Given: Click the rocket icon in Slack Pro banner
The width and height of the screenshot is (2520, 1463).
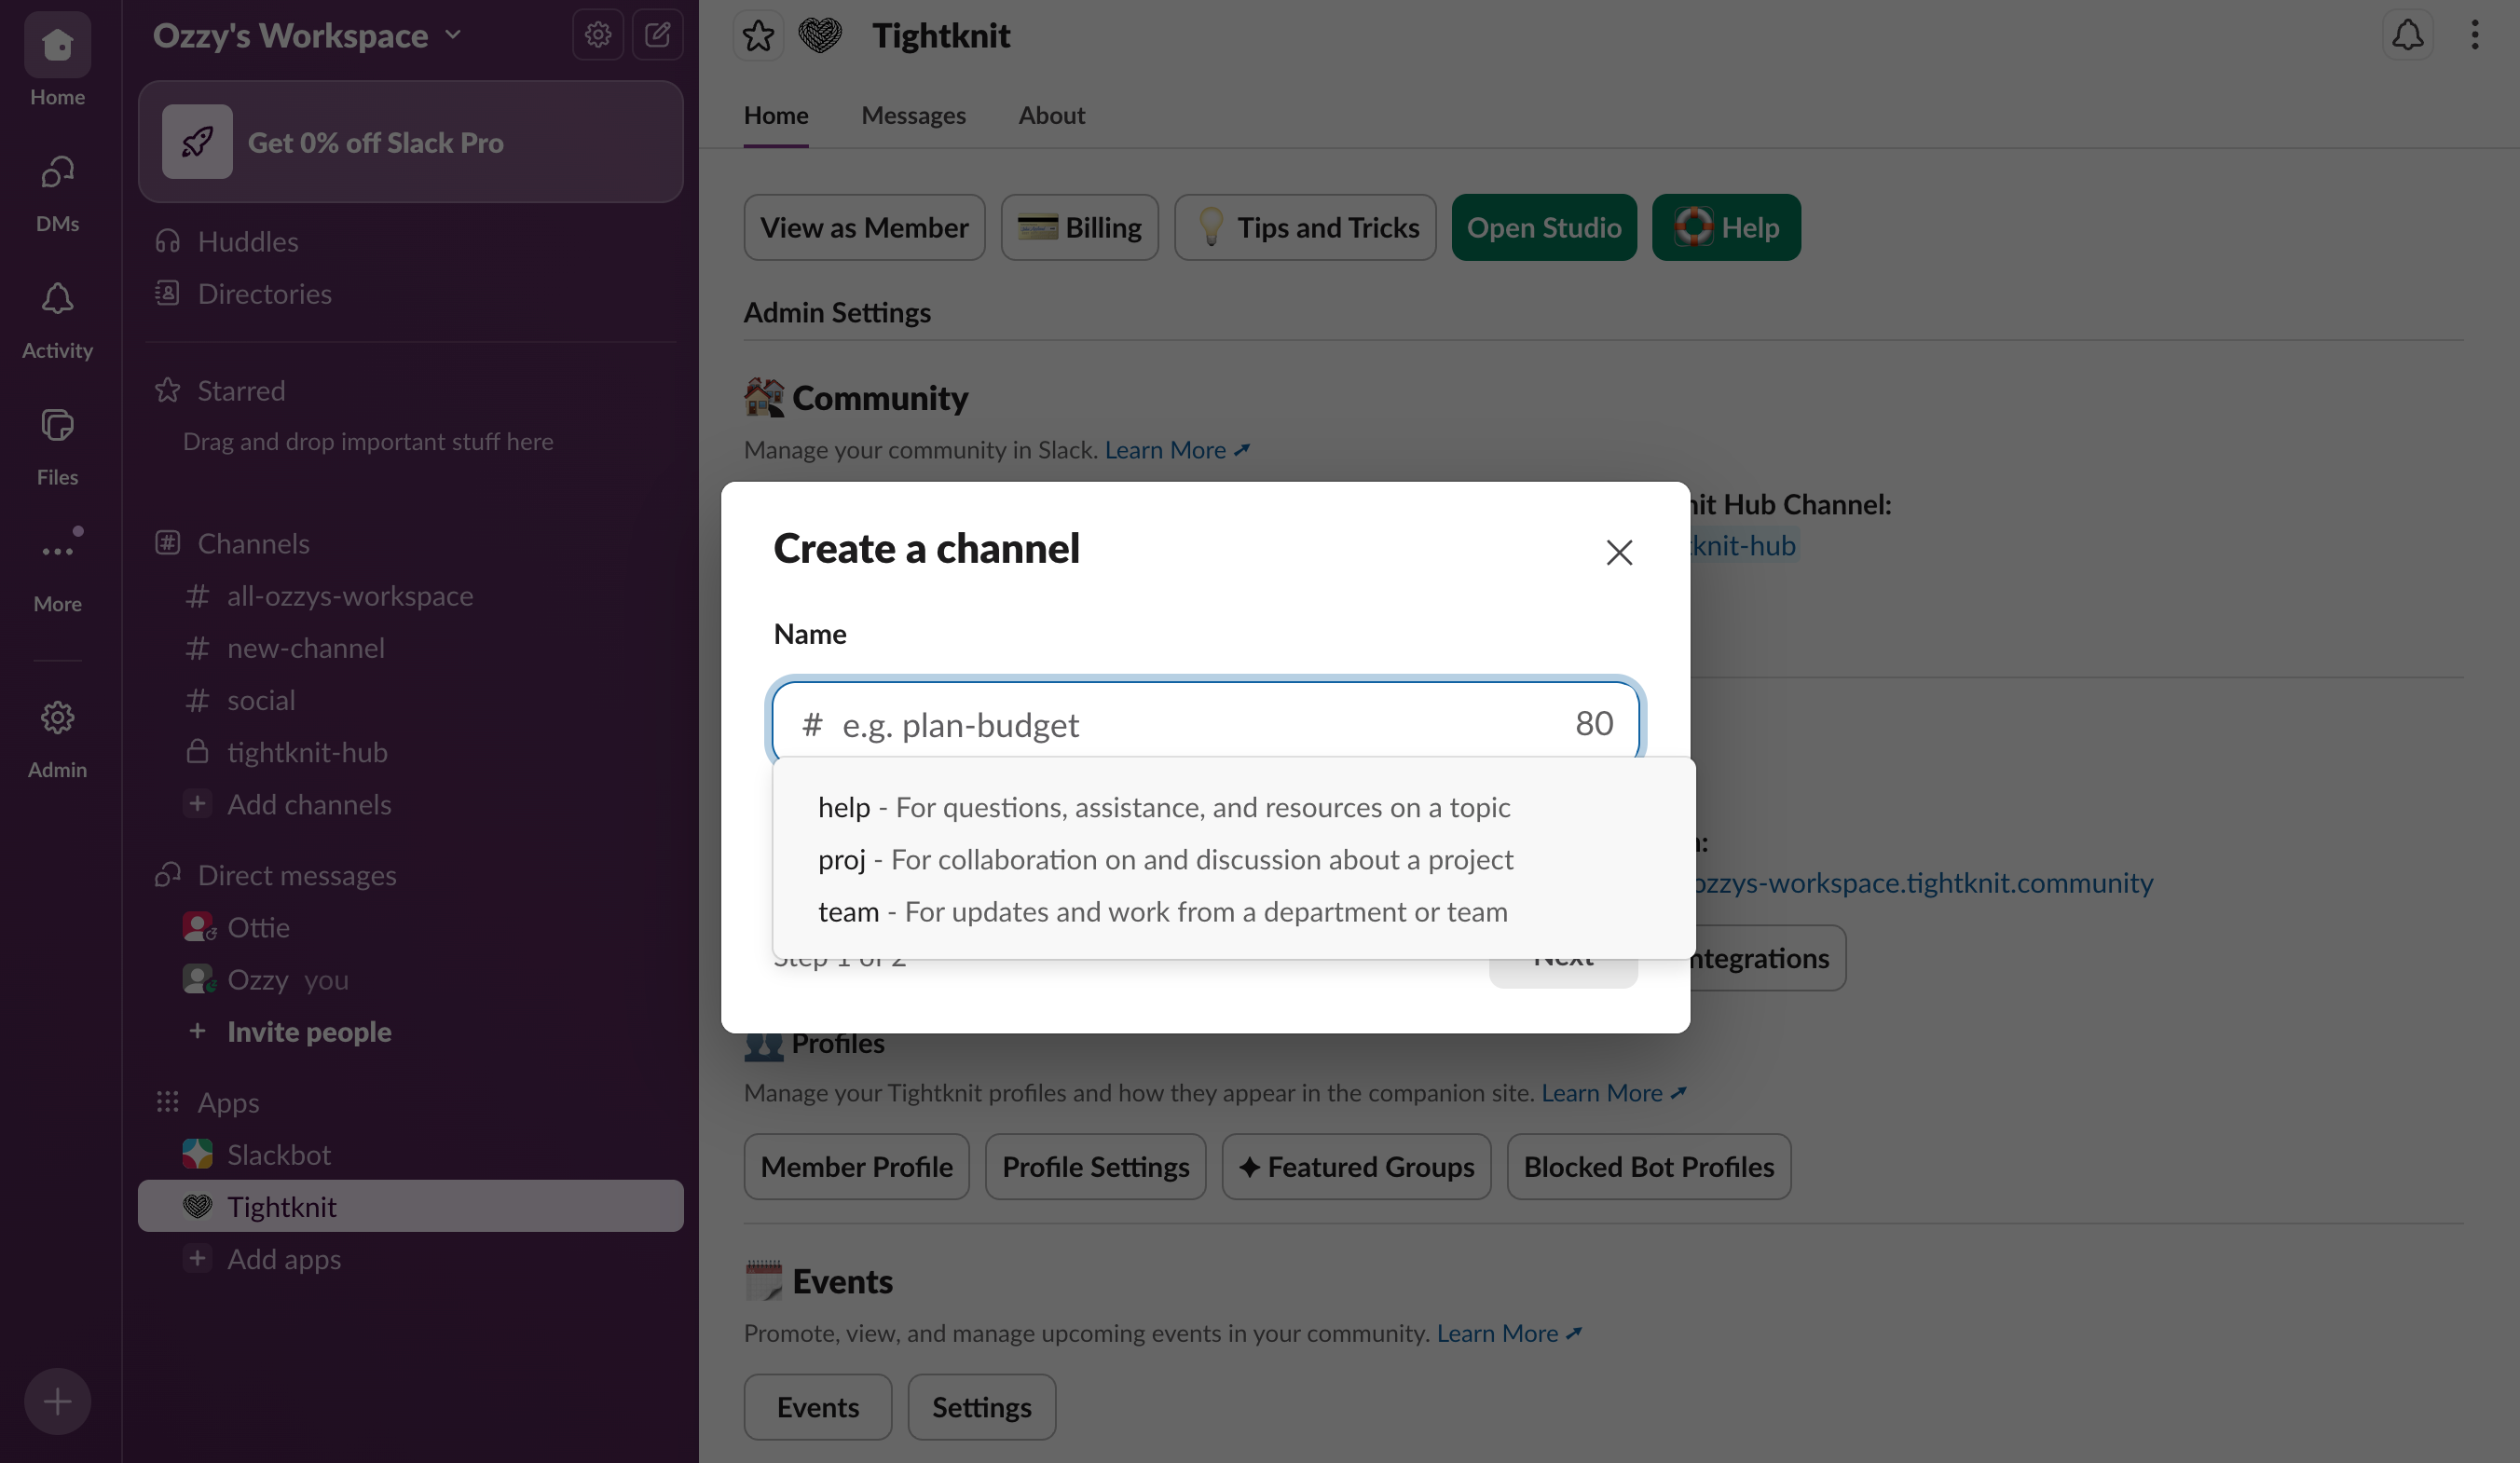Looking at the screenshot, I should click(197, 142).
